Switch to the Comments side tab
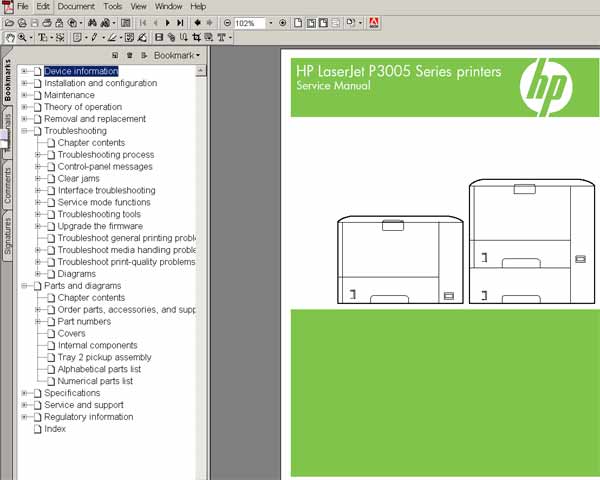Viewport: 600px width, 480px height. [7, 186]
